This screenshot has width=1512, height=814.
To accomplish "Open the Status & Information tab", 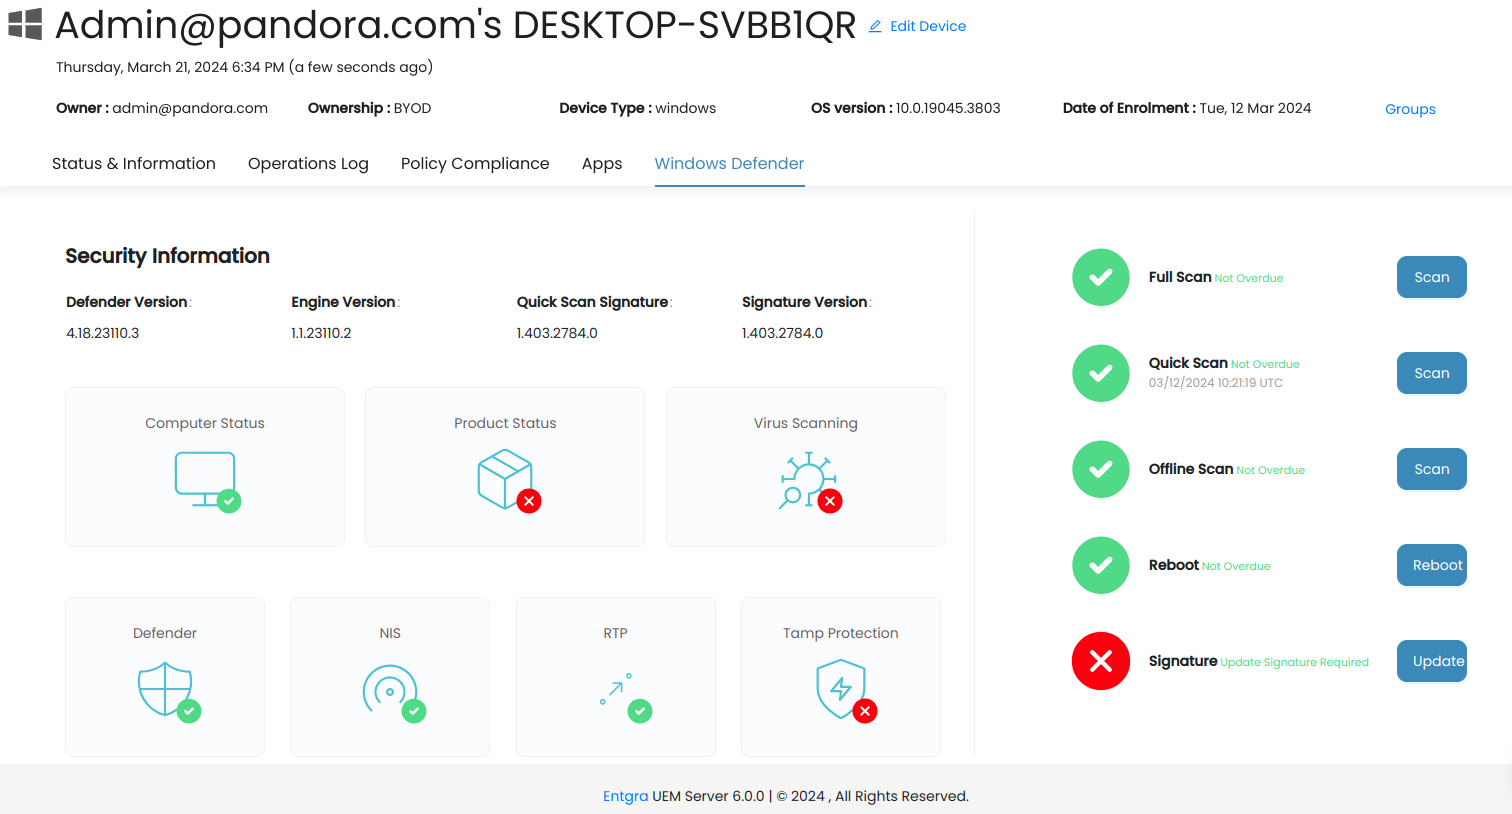I will point(134,163).
